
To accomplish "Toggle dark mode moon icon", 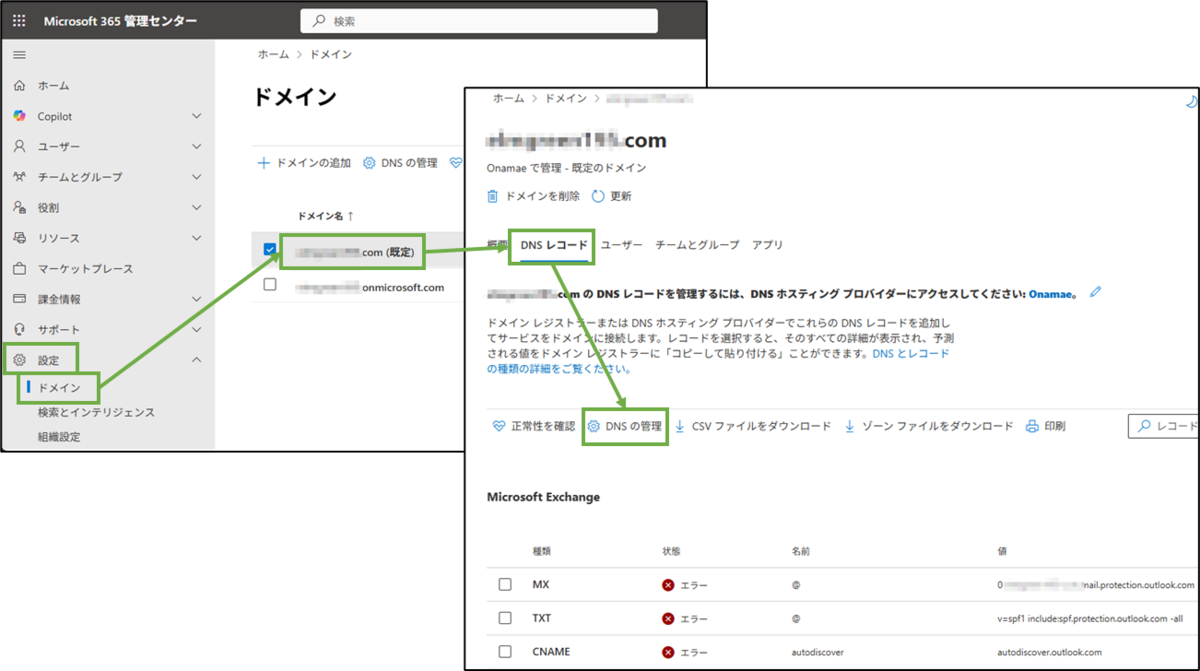I will tap(1191, 101).
